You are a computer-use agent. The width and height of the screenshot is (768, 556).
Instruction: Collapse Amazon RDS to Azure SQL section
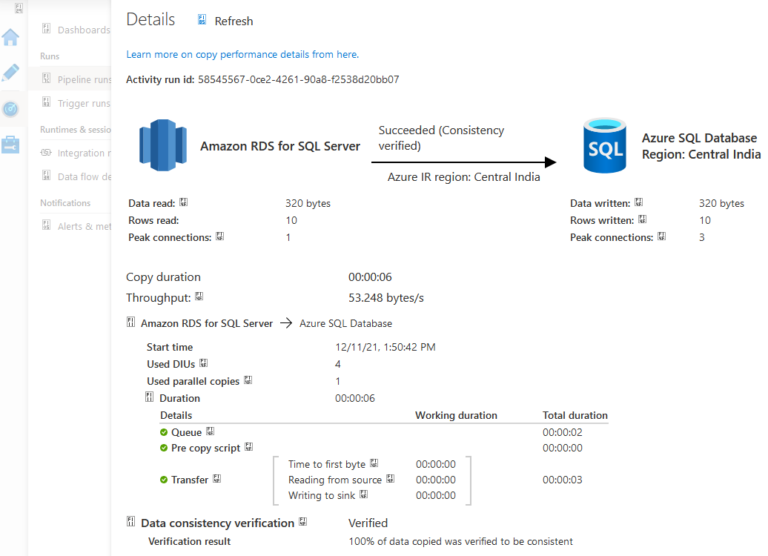[131, 323]
